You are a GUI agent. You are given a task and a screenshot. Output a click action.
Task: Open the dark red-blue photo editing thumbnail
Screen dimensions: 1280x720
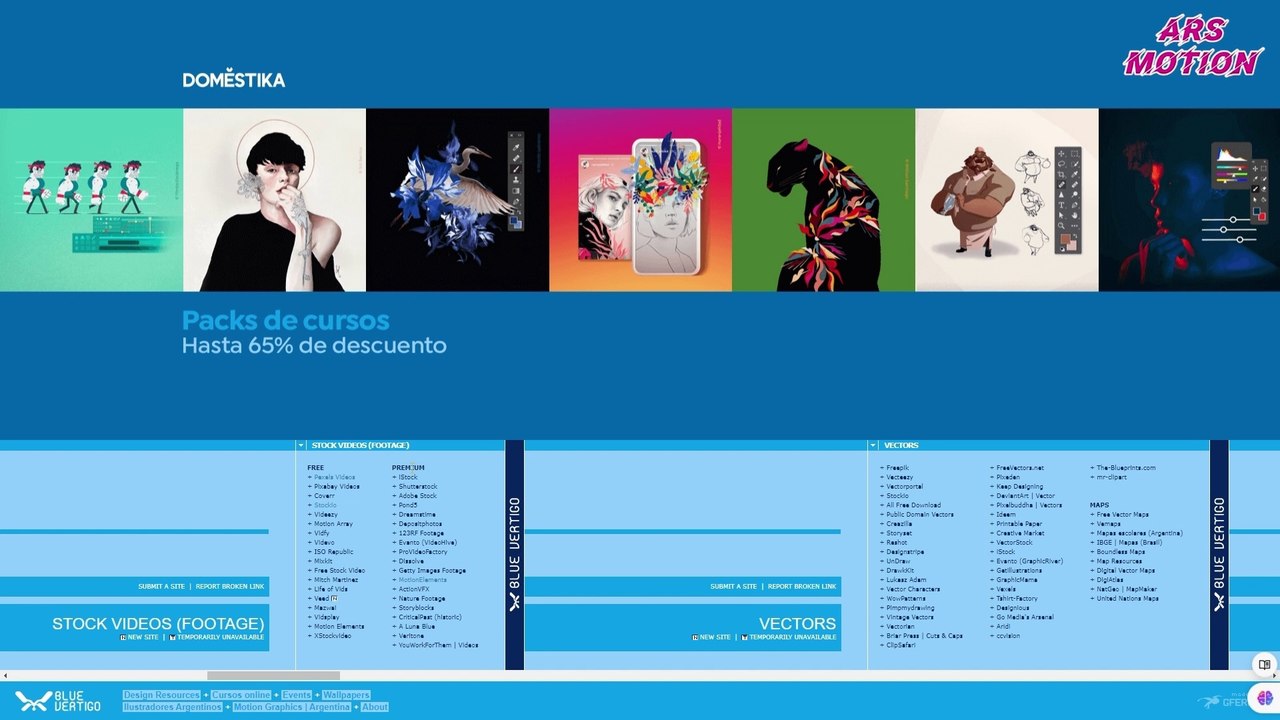(1189, 200)
